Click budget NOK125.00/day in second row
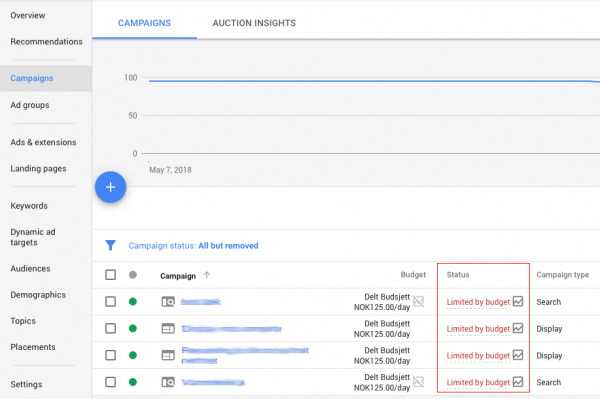Image resolution: width=600 pixels, height=399 pixels. point(382,334)
